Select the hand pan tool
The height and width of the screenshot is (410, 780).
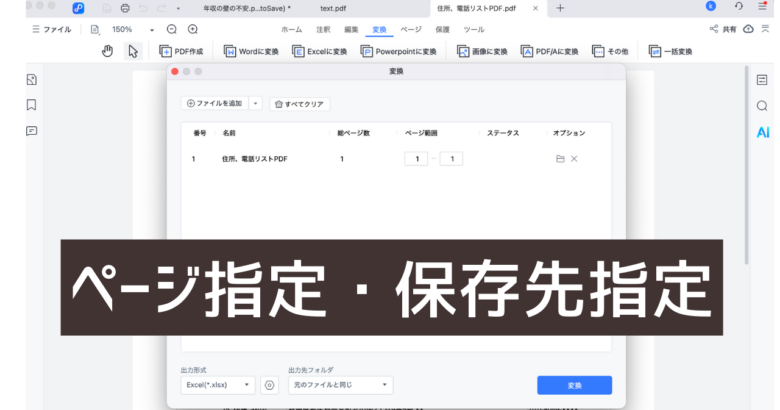pos(108,51)
